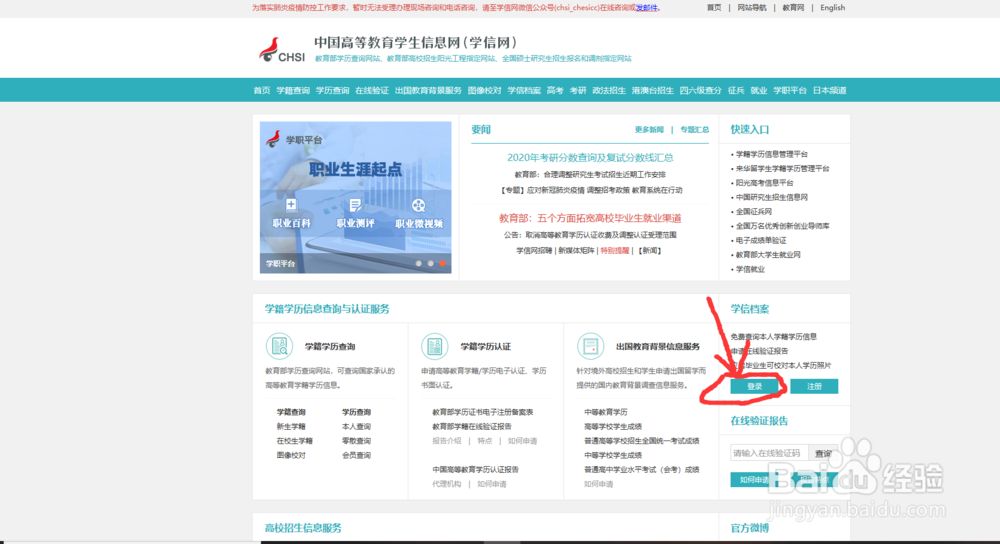Open 学历查询 in the teal navigation bar
Screen dimensions: 1000x544
pos(332,91)
